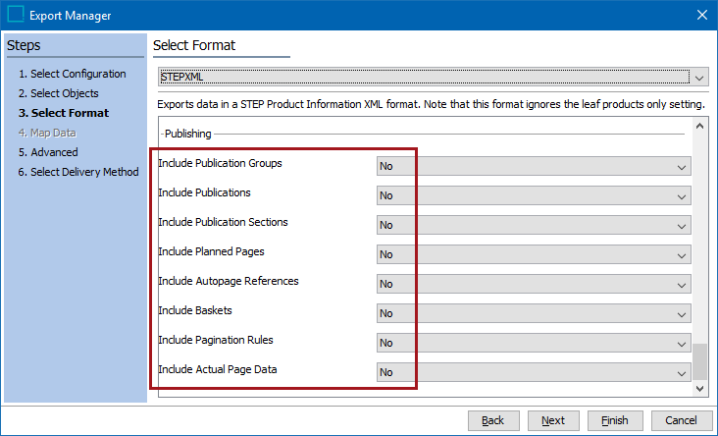
Task: Expand Include Publication Sections dropdown
Action: pos(533,225)
